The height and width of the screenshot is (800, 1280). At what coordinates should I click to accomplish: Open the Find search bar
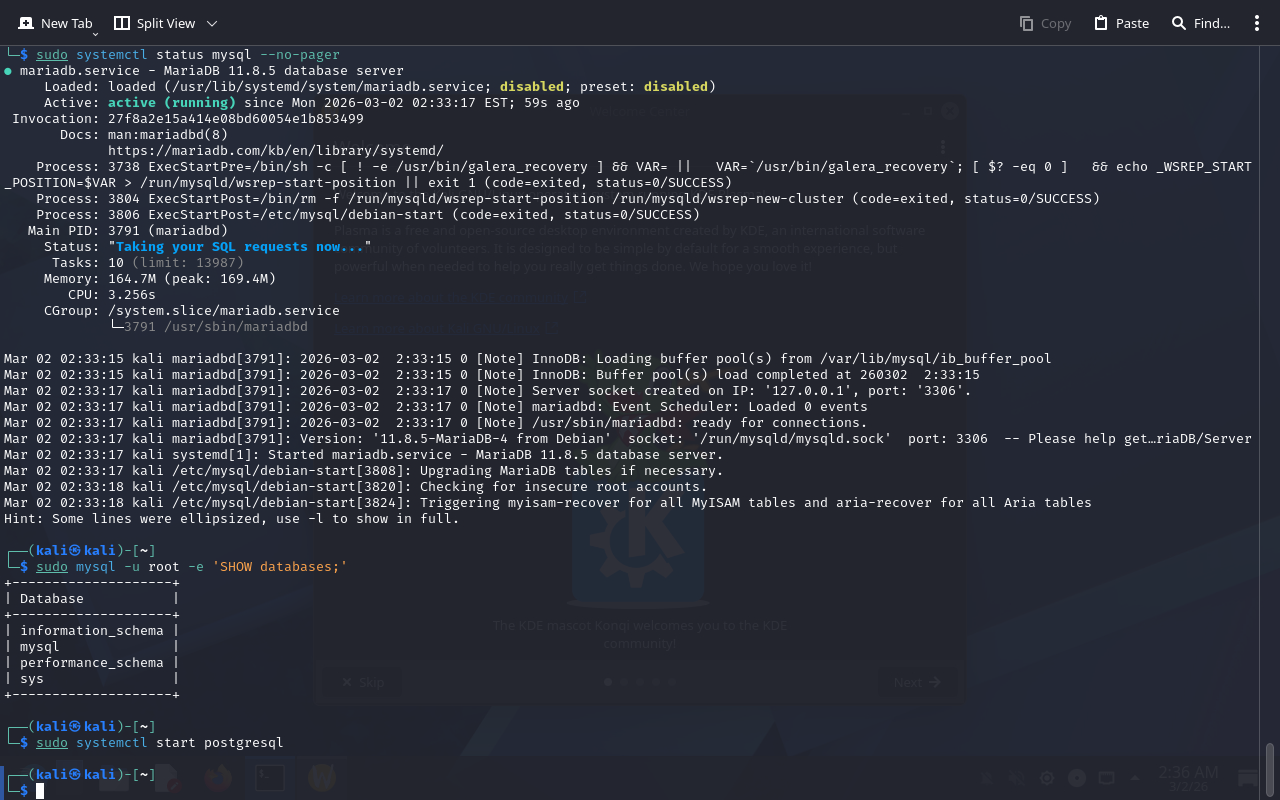click(x=1200, y=23)
